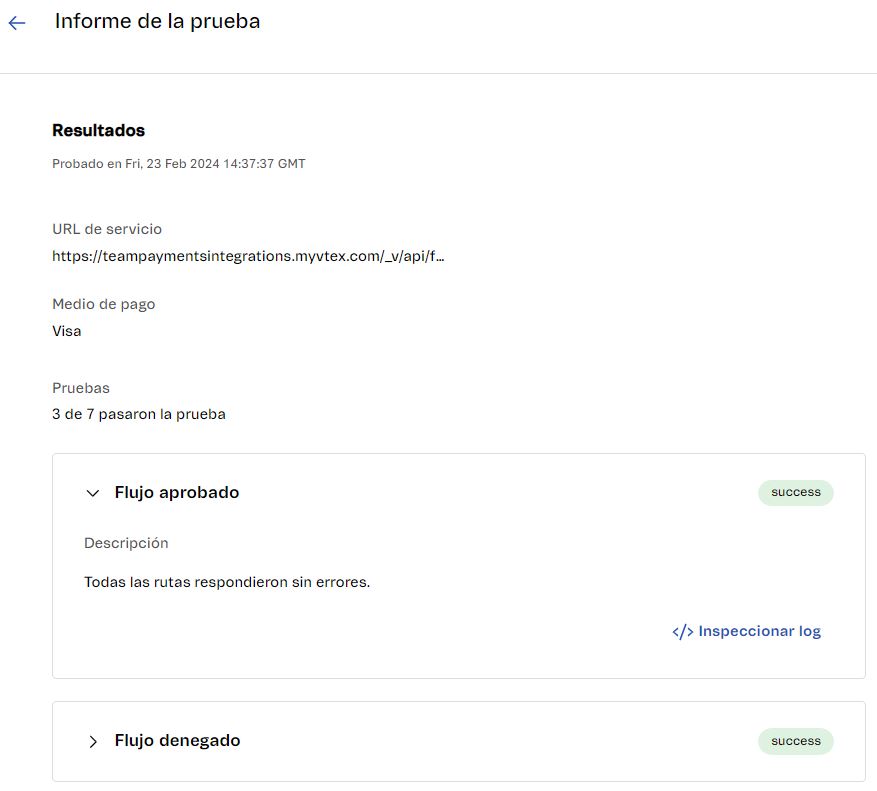The width and height of the screenshot is (877, 791).
Task: Click the 3 de 7 pasaron la prueba text
Action: pyautogui.click(x=138, y=413)
